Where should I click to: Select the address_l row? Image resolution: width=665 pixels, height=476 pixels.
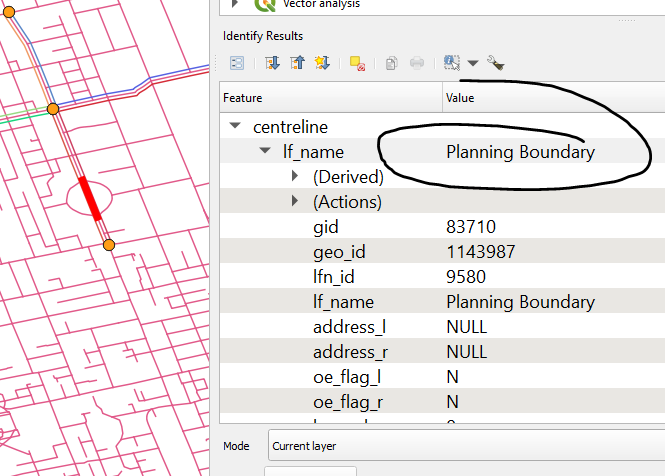(x=442, y=327)
